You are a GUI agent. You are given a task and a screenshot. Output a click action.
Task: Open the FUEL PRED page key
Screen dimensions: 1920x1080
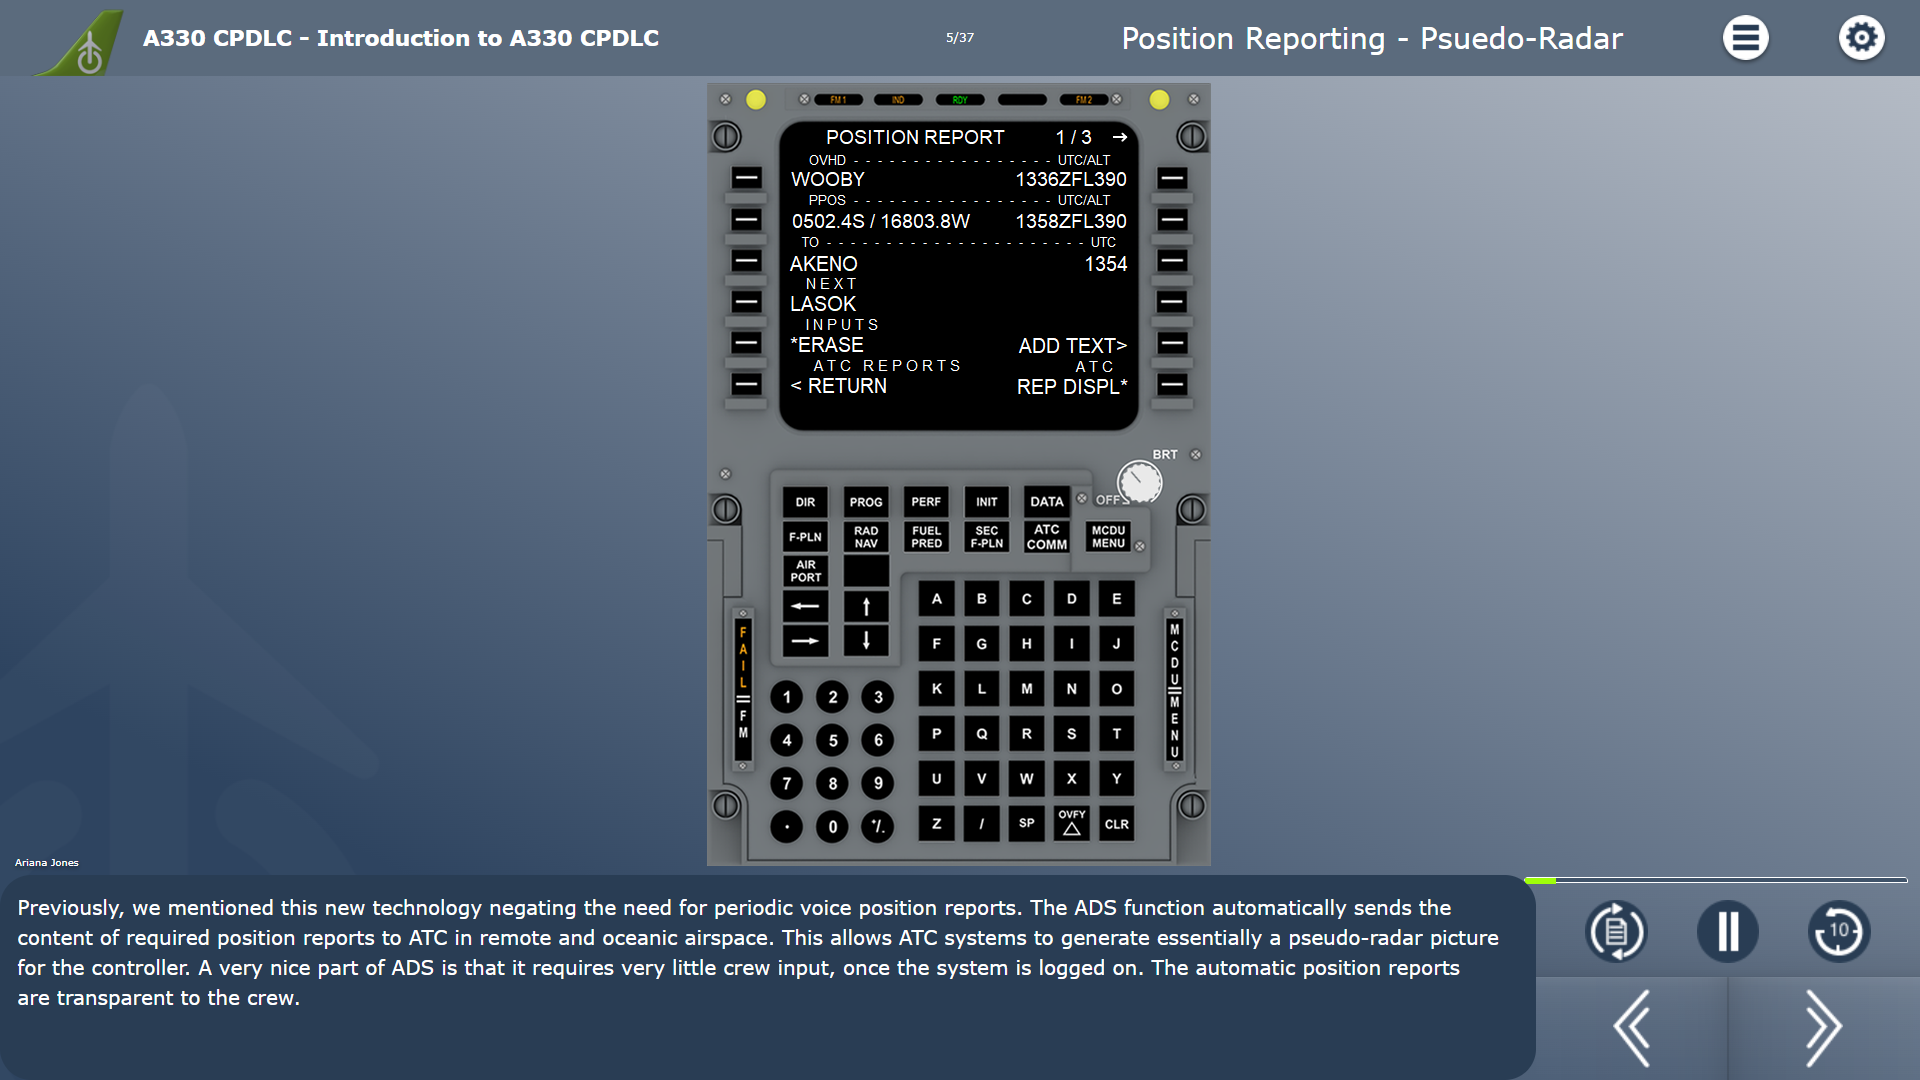click(x=926, y=537)
